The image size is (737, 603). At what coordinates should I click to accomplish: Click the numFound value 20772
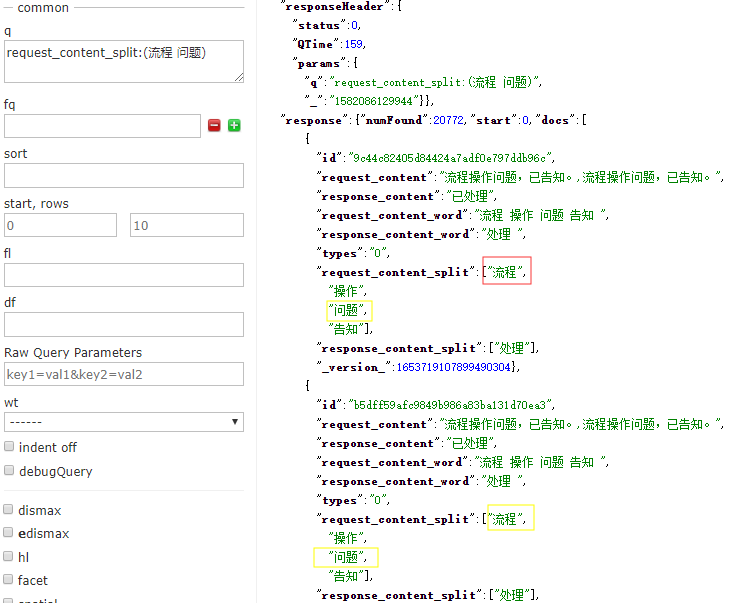click(x=448, y=120)
